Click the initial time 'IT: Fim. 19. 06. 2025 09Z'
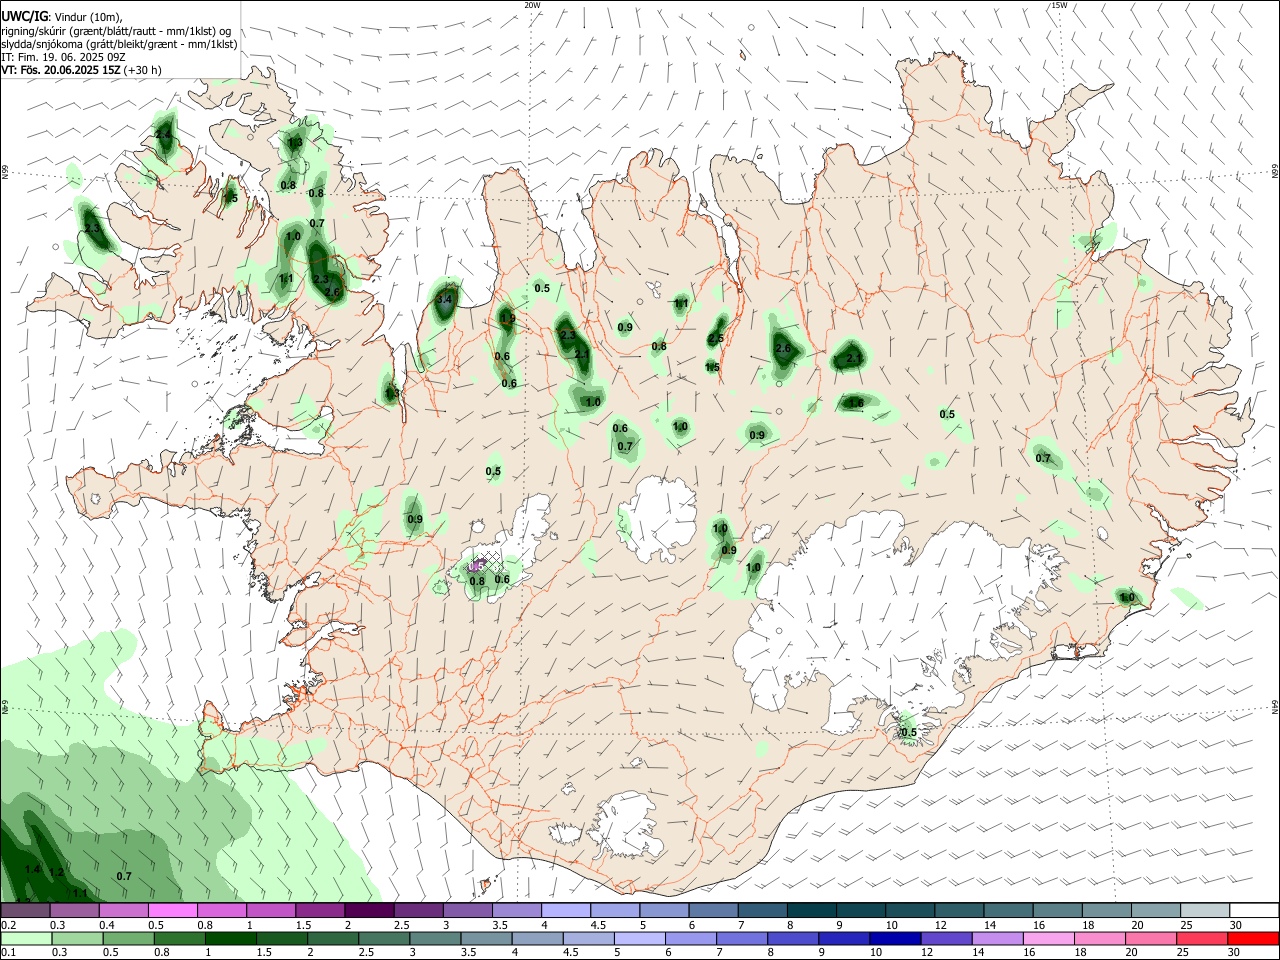 tap(63, 57)
